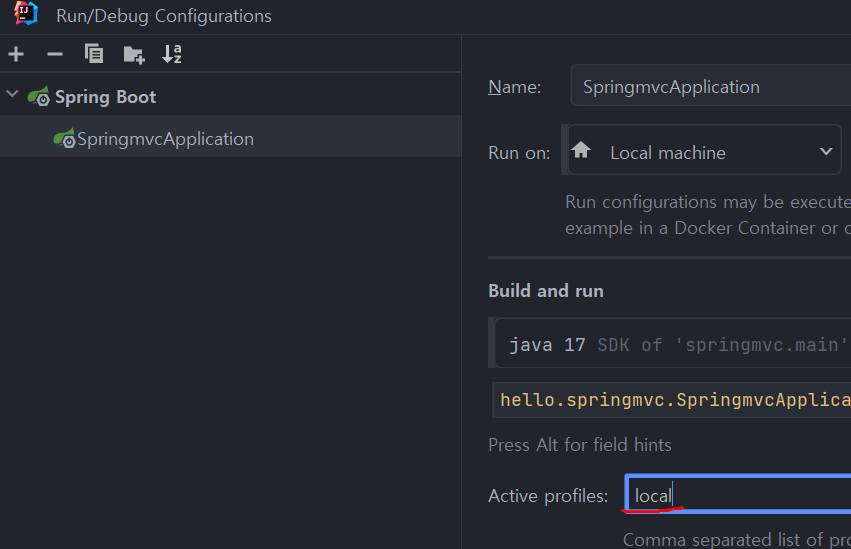This screenshot has width=851, height=549.
Task: Collapse the Spring Boot tree node
Action: (x=12, y=94)
